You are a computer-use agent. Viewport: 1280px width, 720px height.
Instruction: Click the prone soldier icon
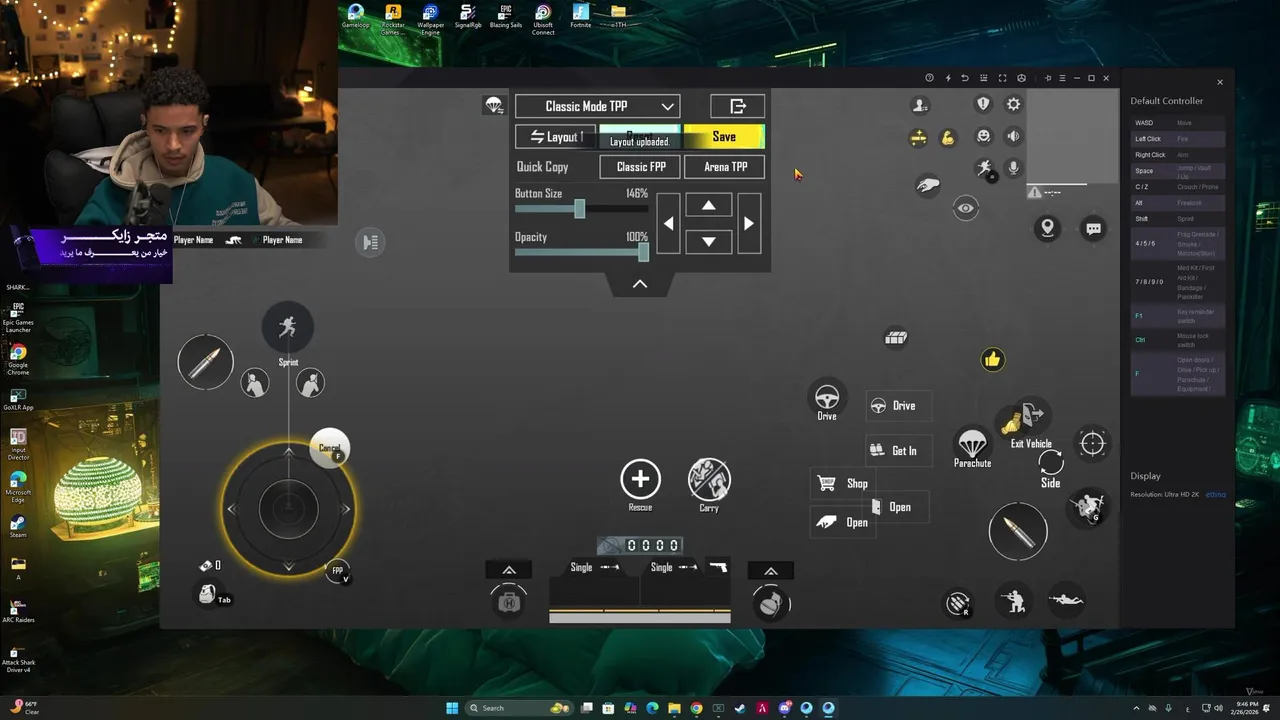tap(1066, 600)
